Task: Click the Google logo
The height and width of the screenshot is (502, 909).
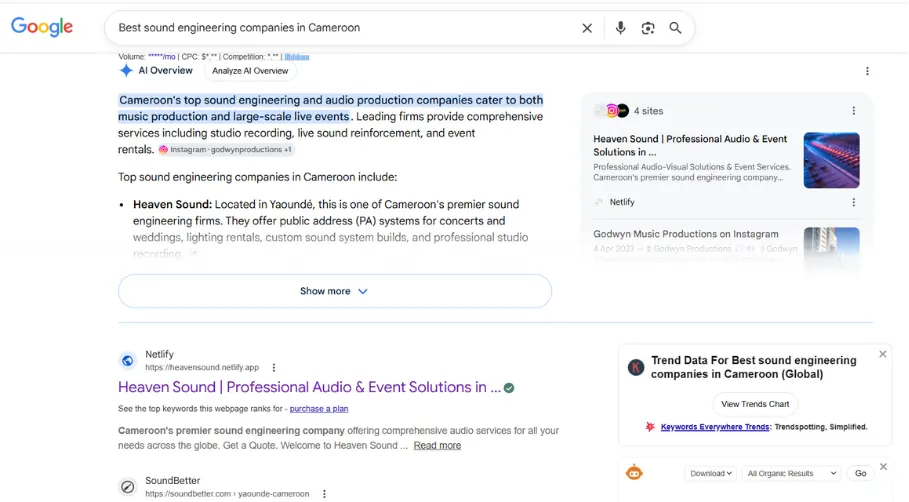Action: pyautogui.click(x=42, y=27)
